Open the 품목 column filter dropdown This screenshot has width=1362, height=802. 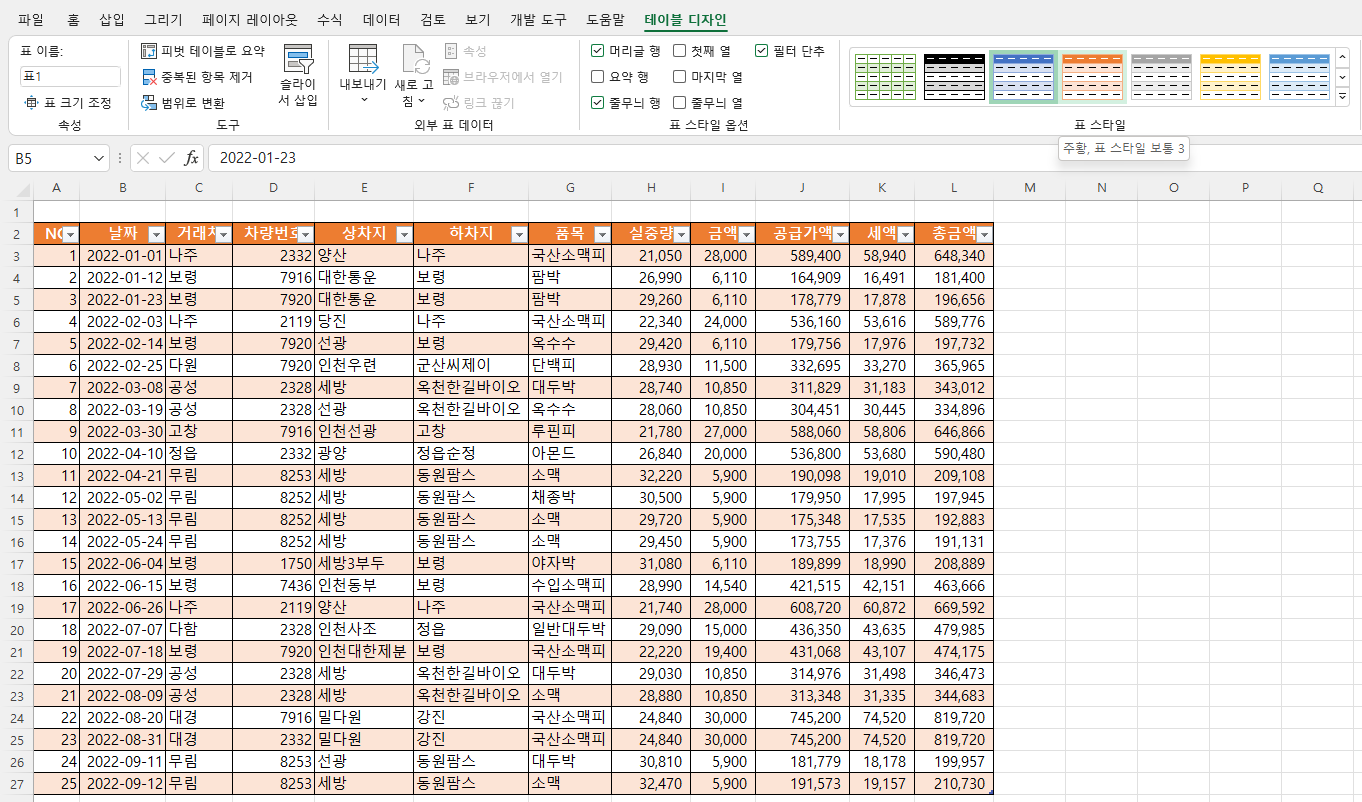point(601,234)
